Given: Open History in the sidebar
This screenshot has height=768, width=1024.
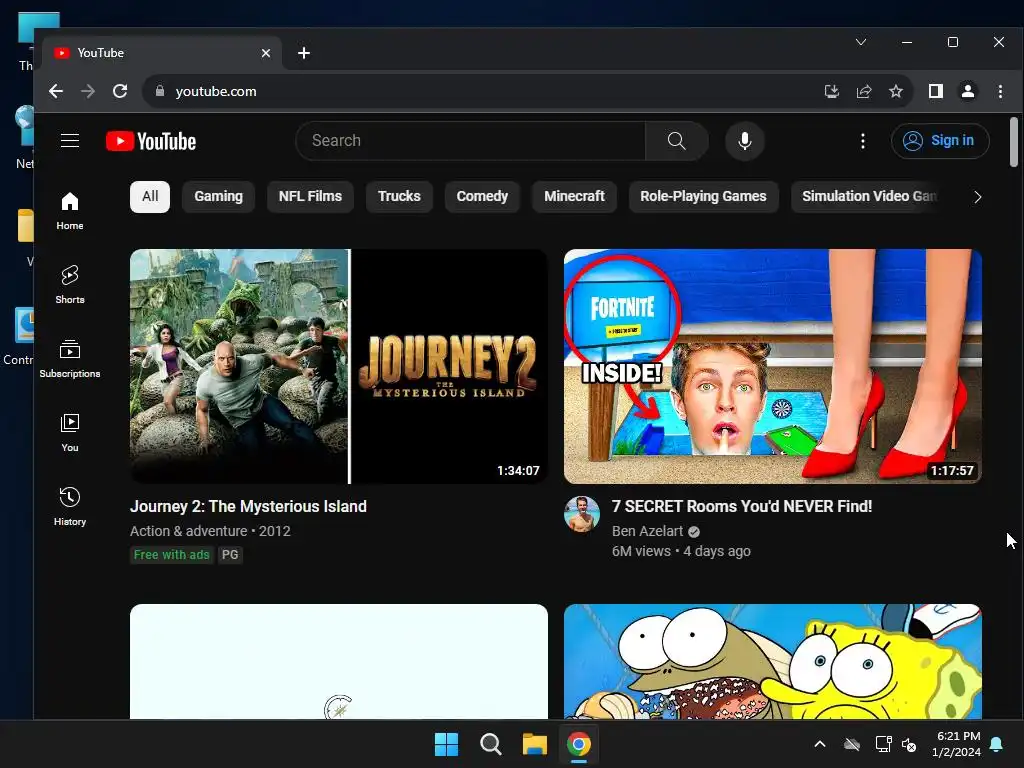Looking at the screenshot, I should click(70, 506).
